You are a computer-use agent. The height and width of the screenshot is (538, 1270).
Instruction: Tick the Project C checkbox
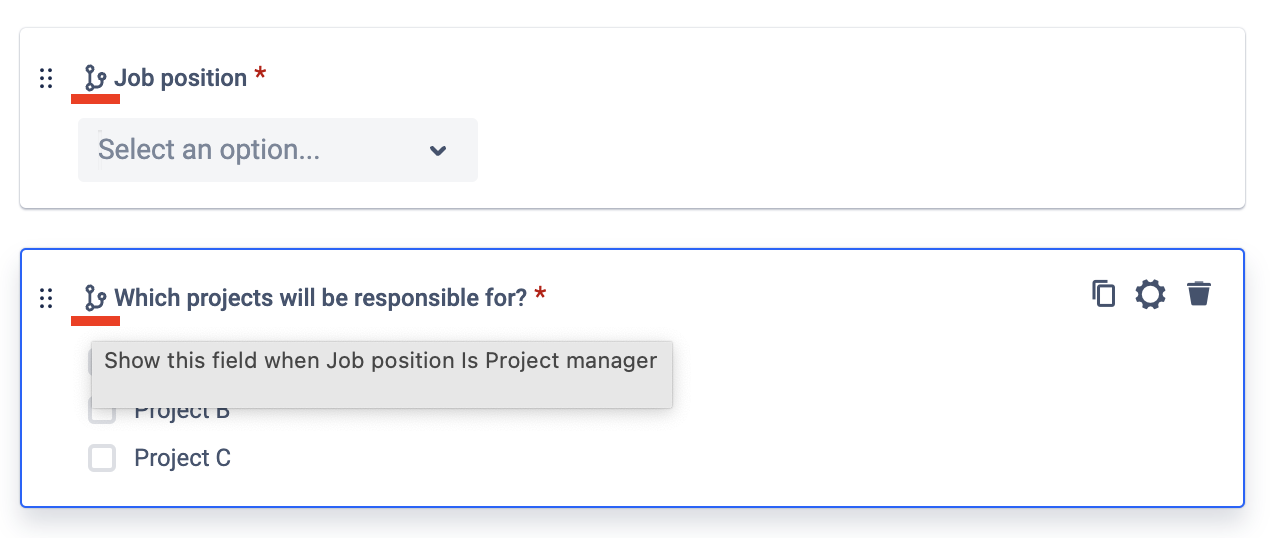[x=102, y=458]
